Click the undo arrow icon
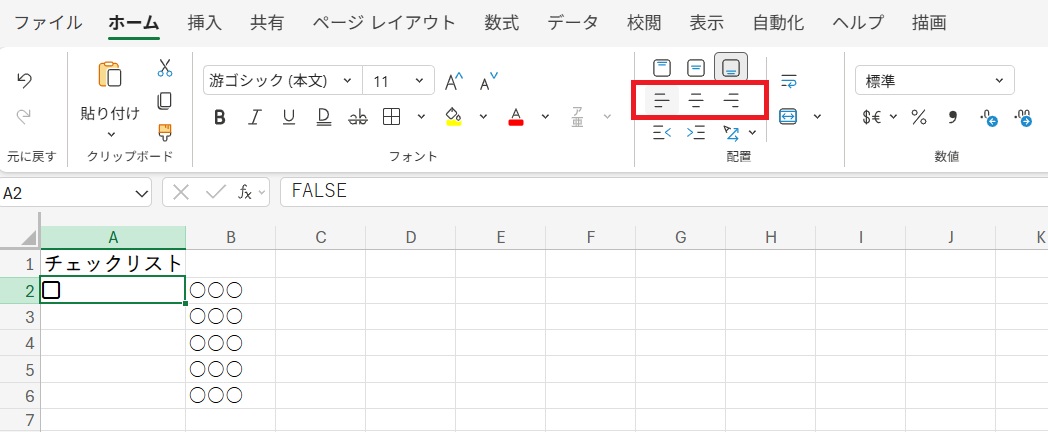Viewport: 1048px width, 432px height. point(26,81)
